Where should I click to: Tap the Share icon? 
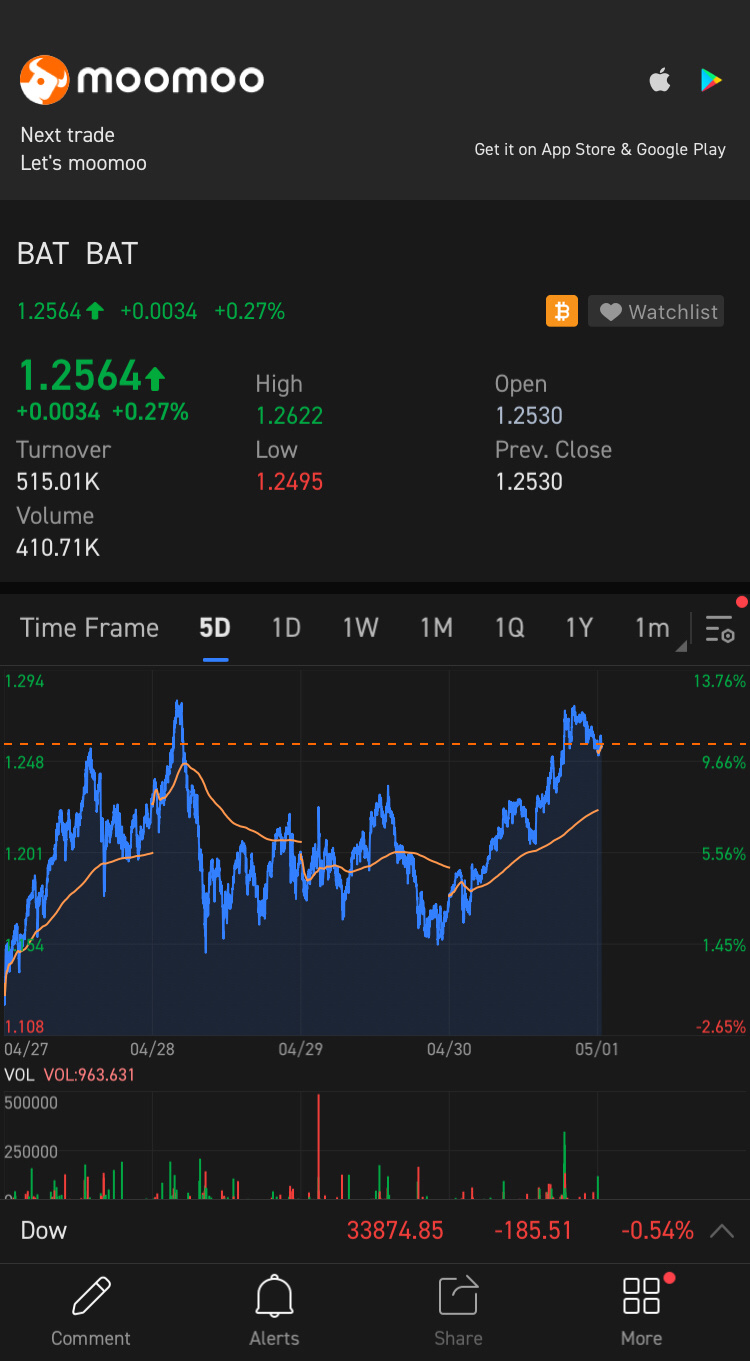(458, 1296)
